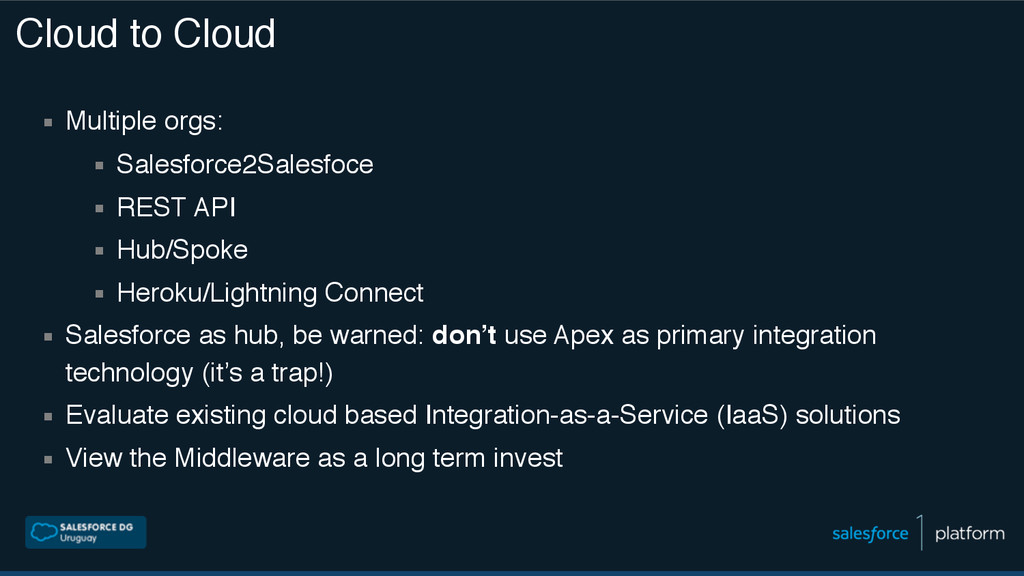Click the square bullet before REST API
This screenshot has height=576, width=1024.
click(x=99, y=208)
